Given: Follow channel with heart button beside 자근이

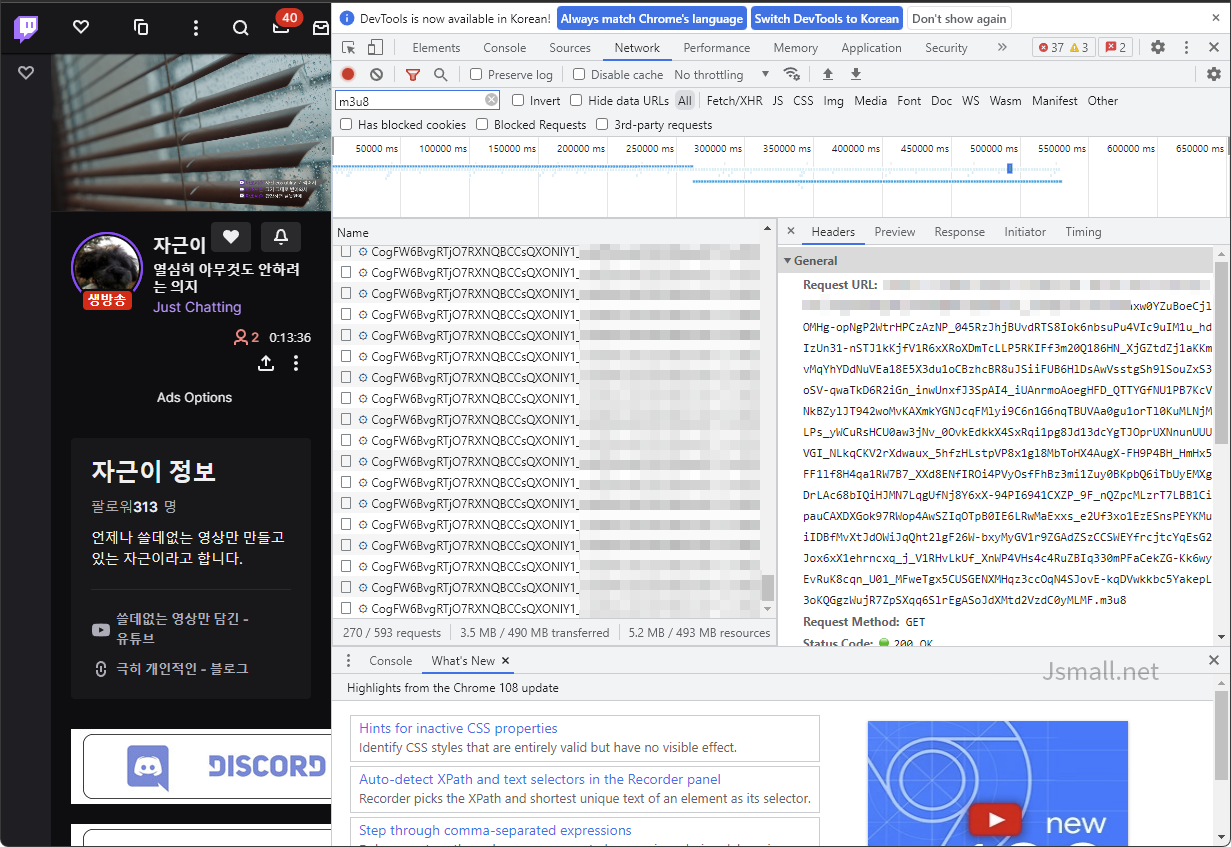Looking at the screenshot, I should click(x=231, y=237).
